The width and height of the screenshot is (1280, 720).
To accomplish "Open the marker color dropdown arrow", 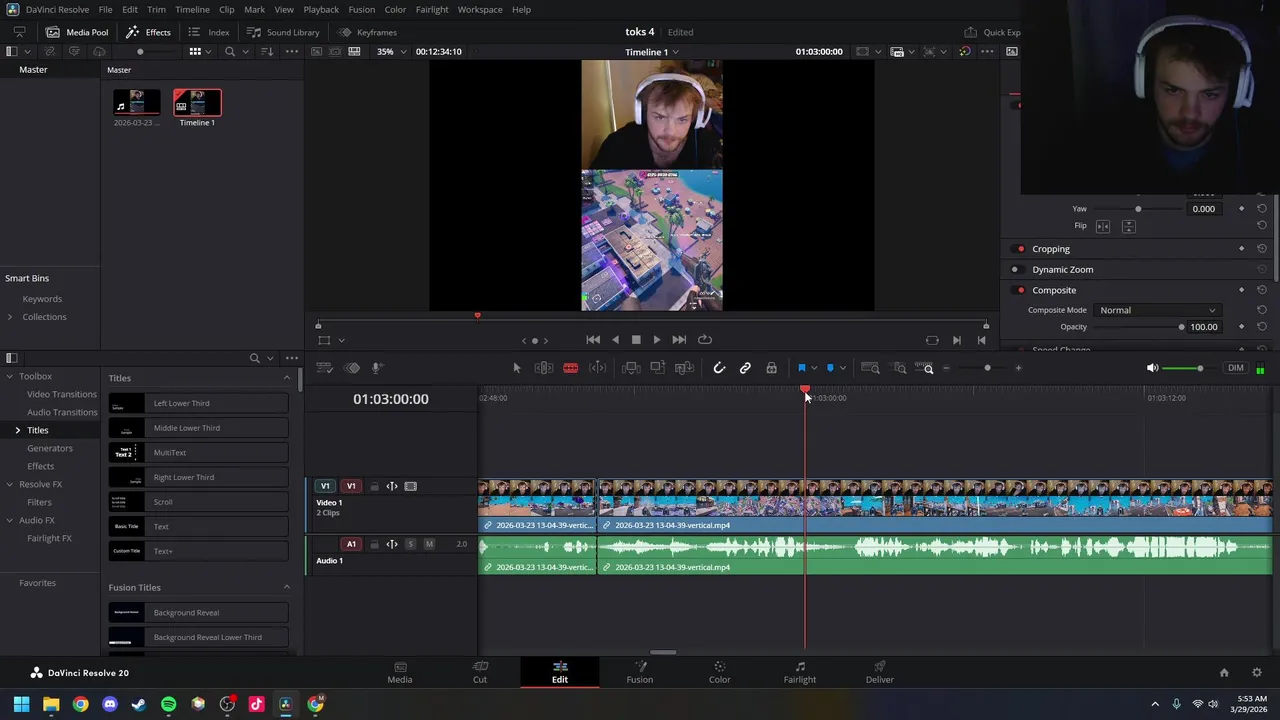I will click(842, 368).
